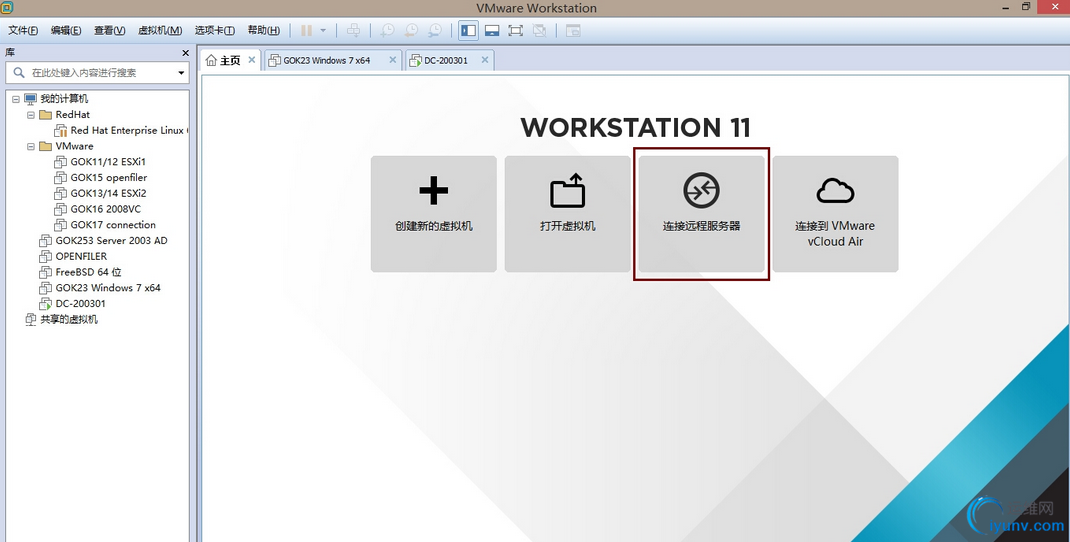Close the 主页 tab
1070x542 pixels.
coord(252,60)
